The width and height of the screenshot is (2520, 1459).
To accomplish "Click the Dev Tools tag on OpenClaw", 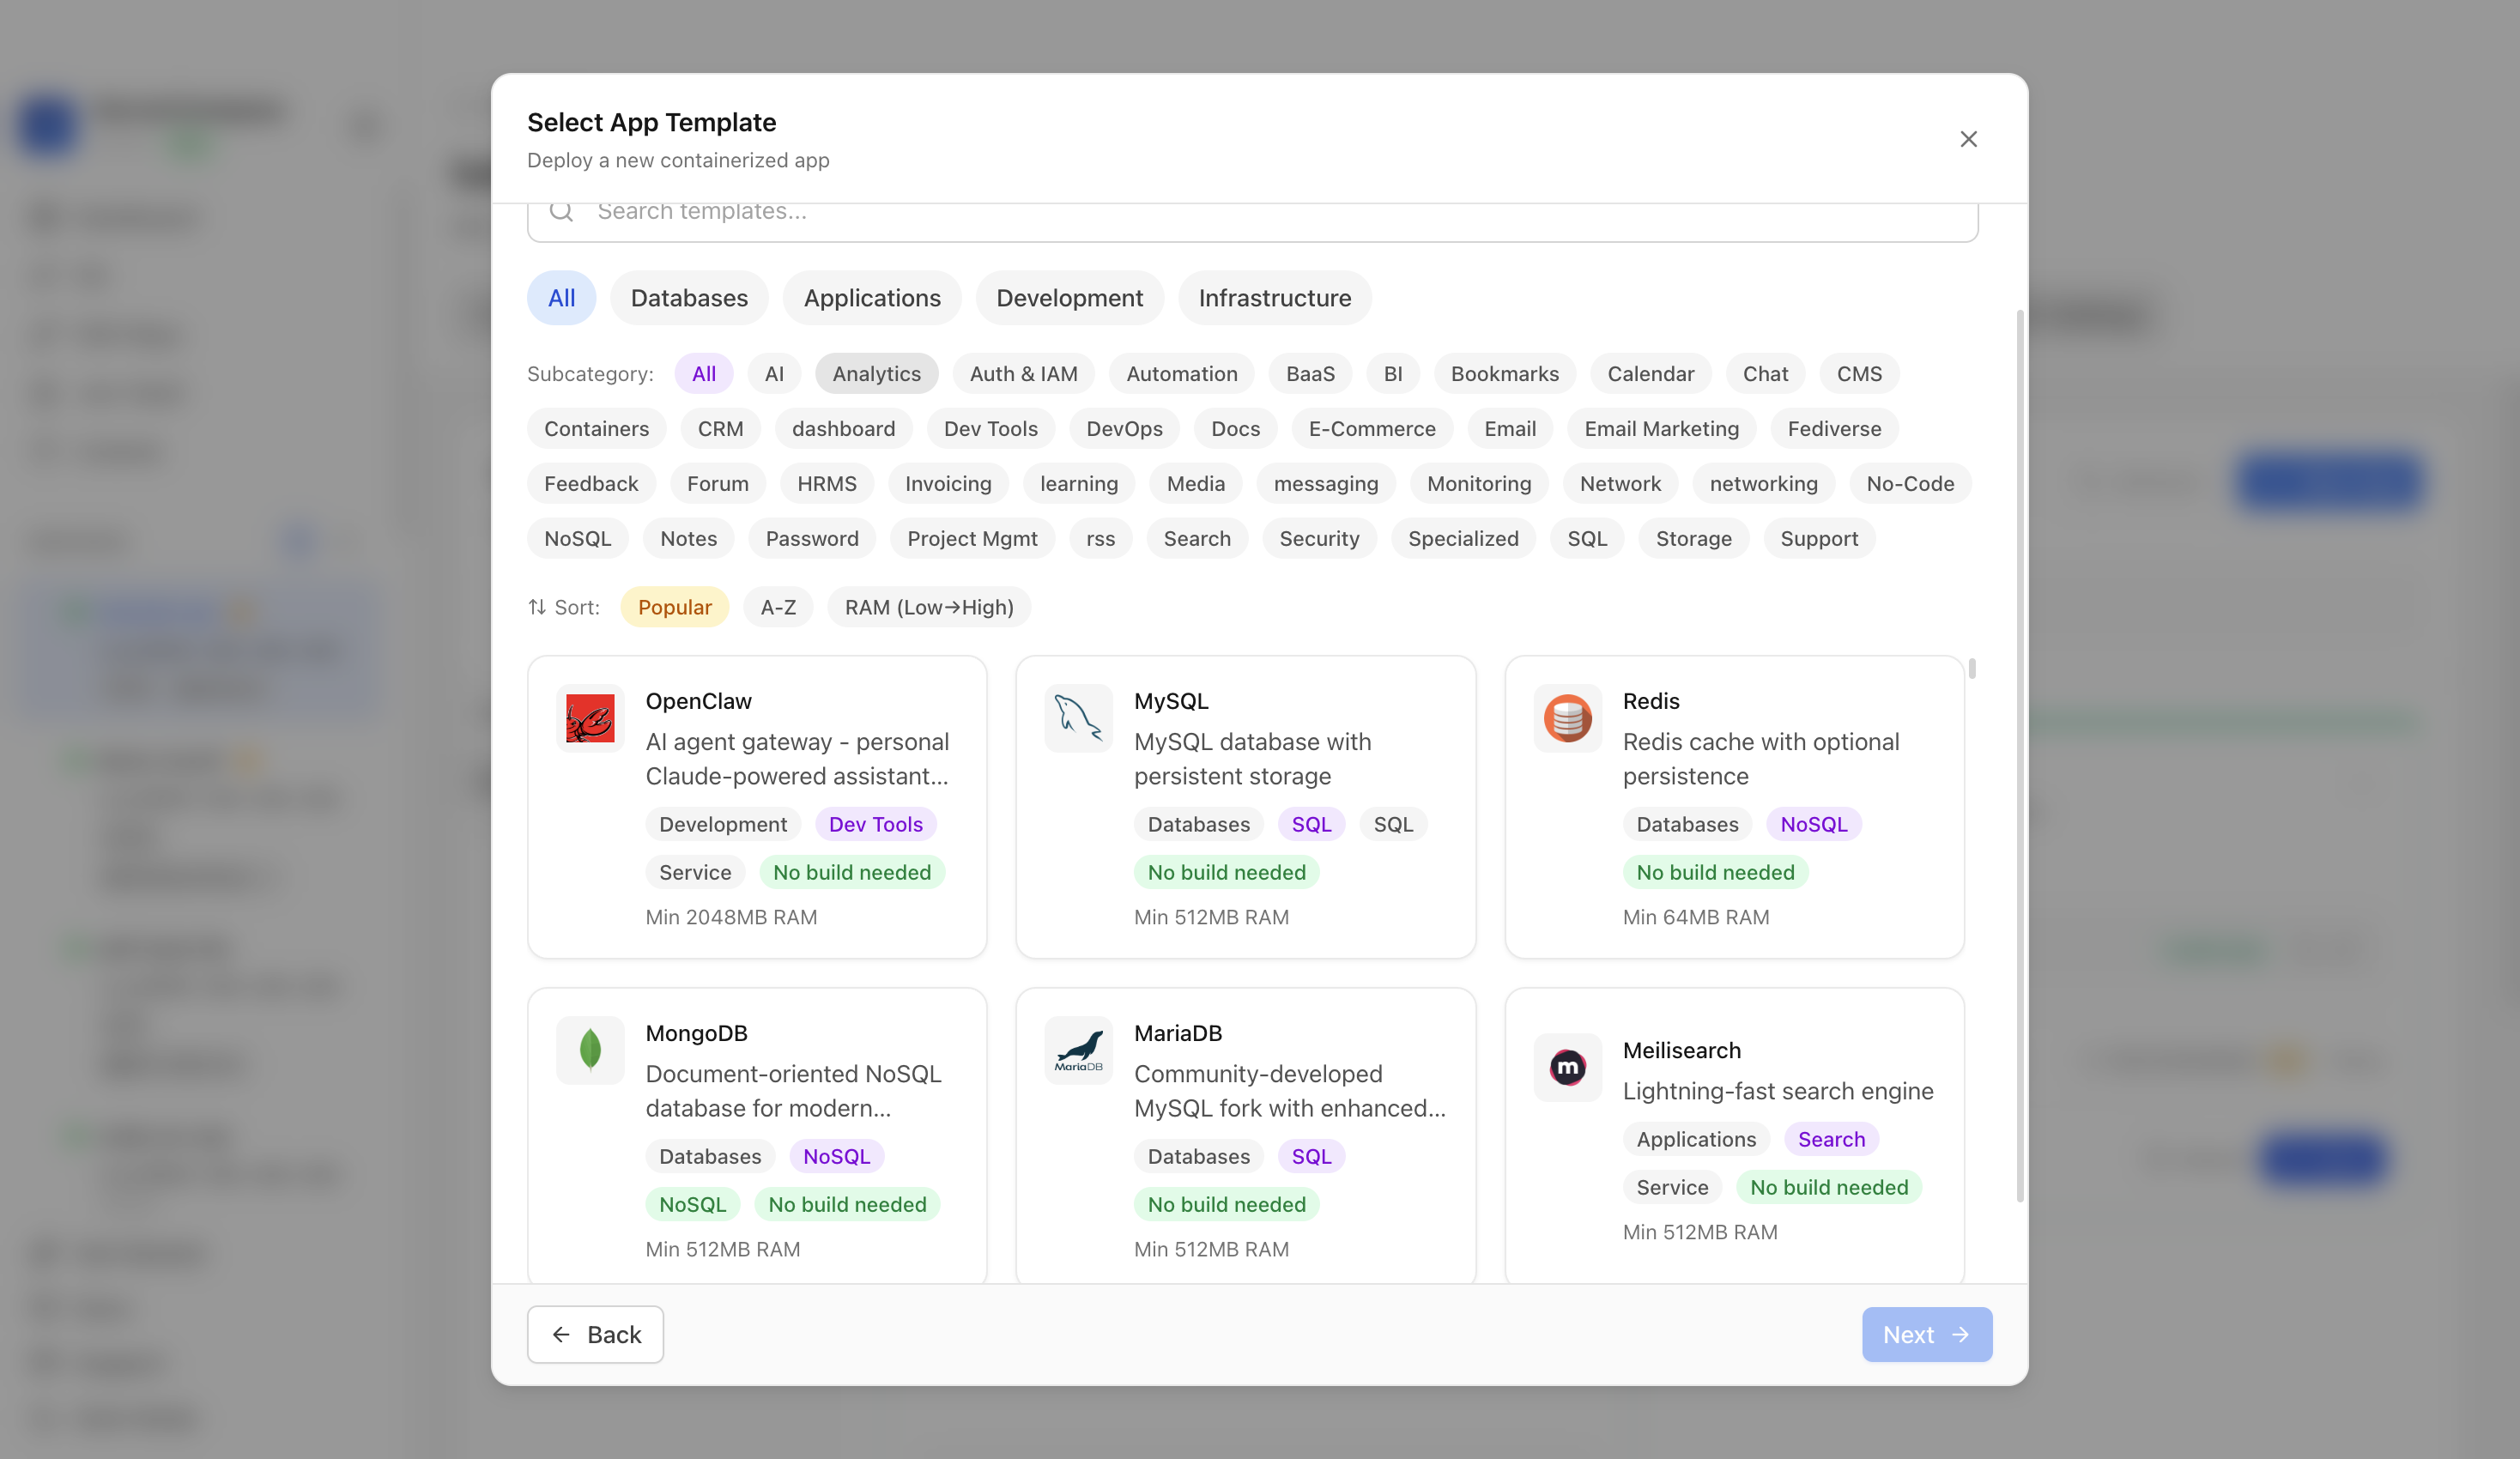I will 875,824.
